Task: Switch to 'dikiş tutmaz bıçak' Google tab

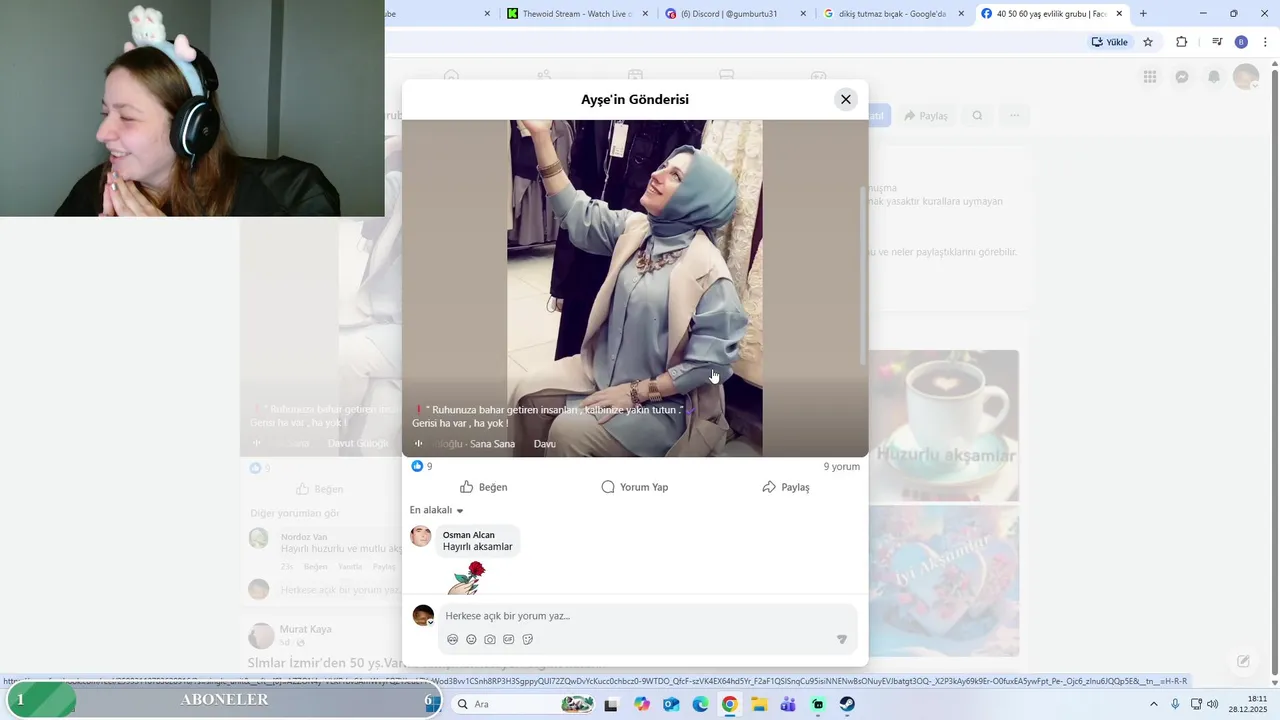Action: tap(890, 14)
